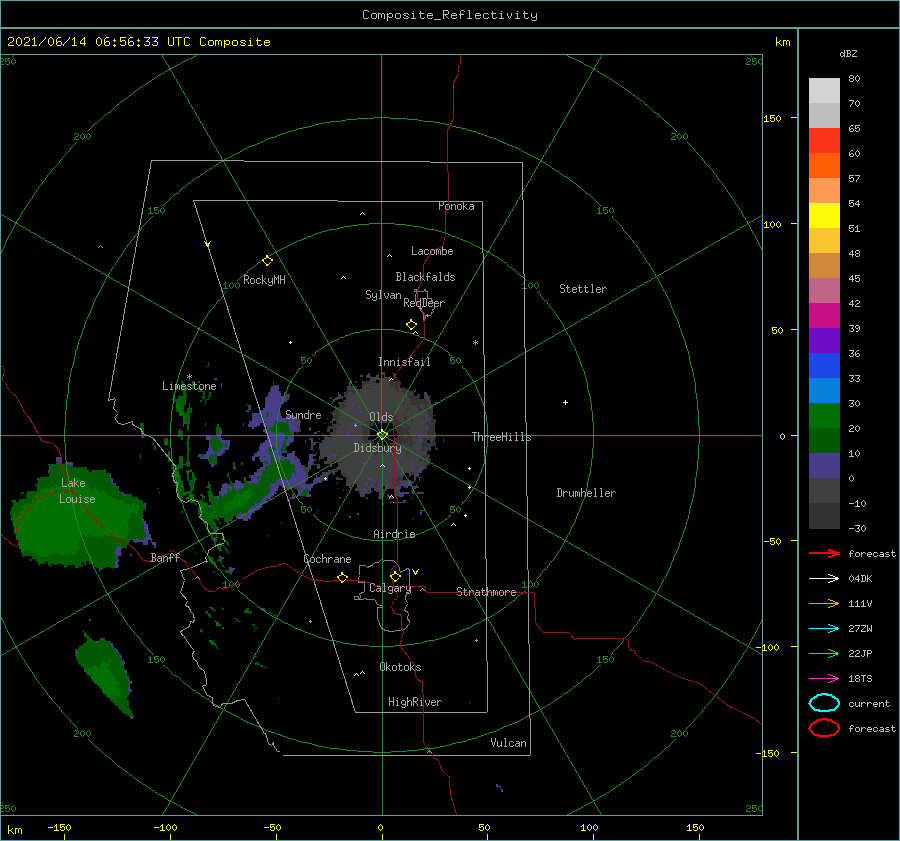Image resolution: width=900 pixels, height=841 pixels.
Task: Click the dBZ legend heading
Action: tap(848, 53)
